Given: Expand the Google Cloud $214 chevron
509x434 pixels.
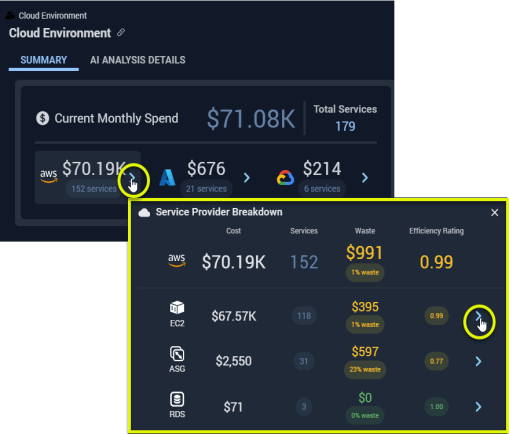Looking at the screenshot, I should click(365, 178).
